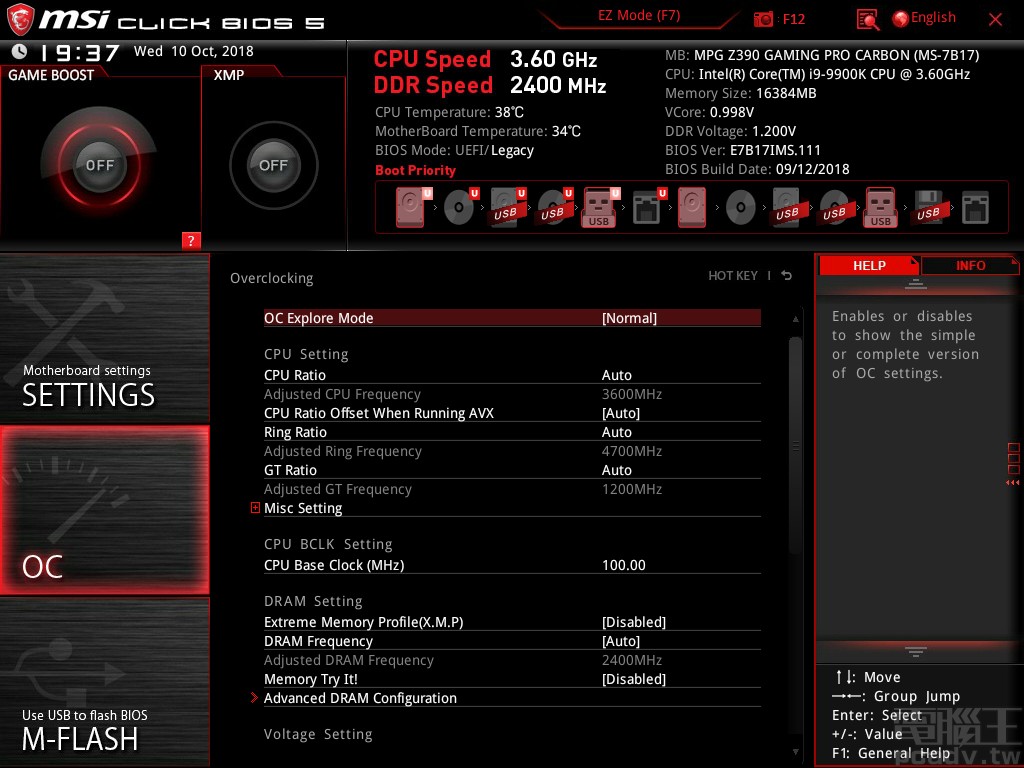Click the settings list scrollbar thumb
The image size is (1024, 768).
[x=795, y=446]
